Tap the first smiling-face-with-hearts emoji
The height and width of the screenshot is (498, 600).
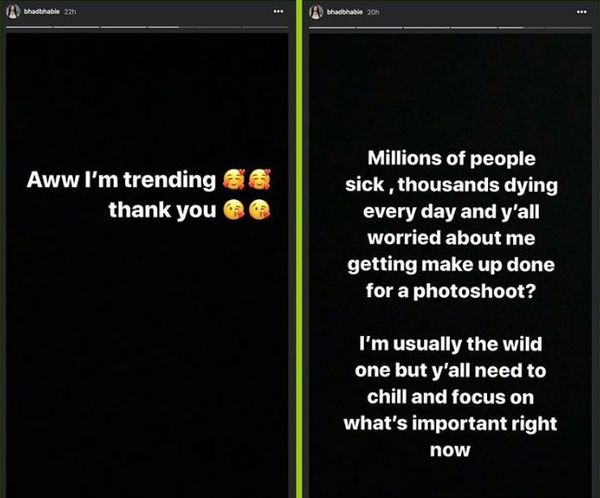tap(234, 179)
